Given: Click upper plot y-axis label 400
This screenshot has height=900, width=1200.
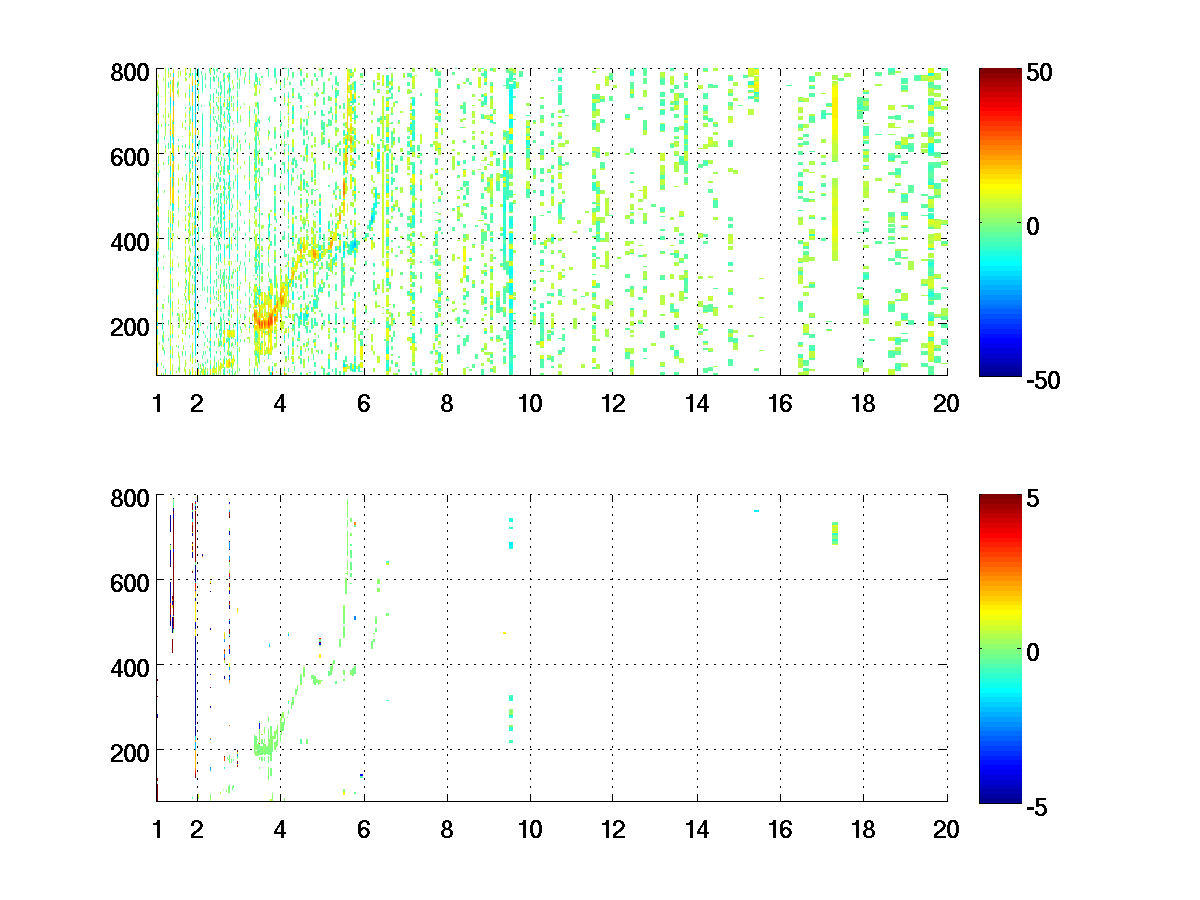Looking at the screenshot, I should click(x=131, y=241).
